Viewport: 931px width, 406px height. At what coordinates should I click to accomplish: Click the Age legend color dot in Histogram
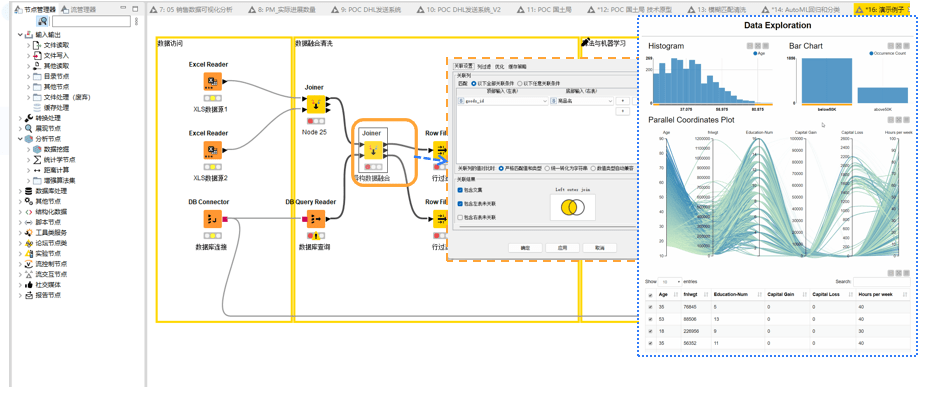pyautogui.click(x=755, y=53)
